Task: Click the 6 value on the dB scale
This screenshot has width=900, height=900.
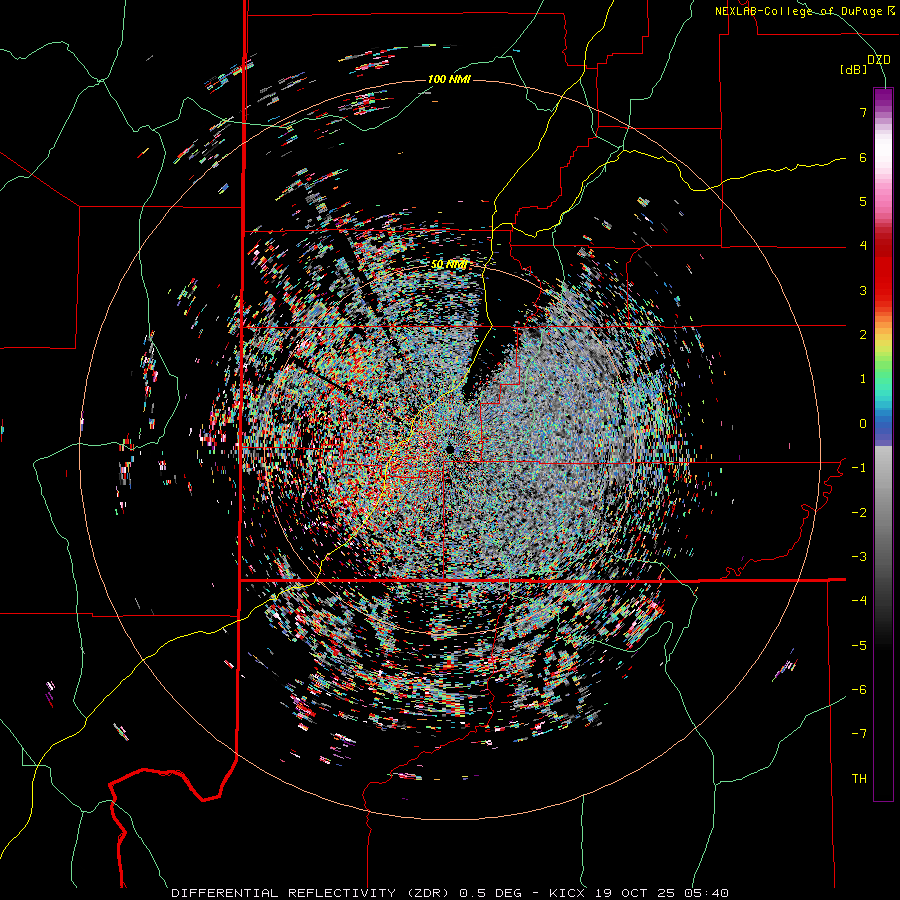Action: (863, 157)
